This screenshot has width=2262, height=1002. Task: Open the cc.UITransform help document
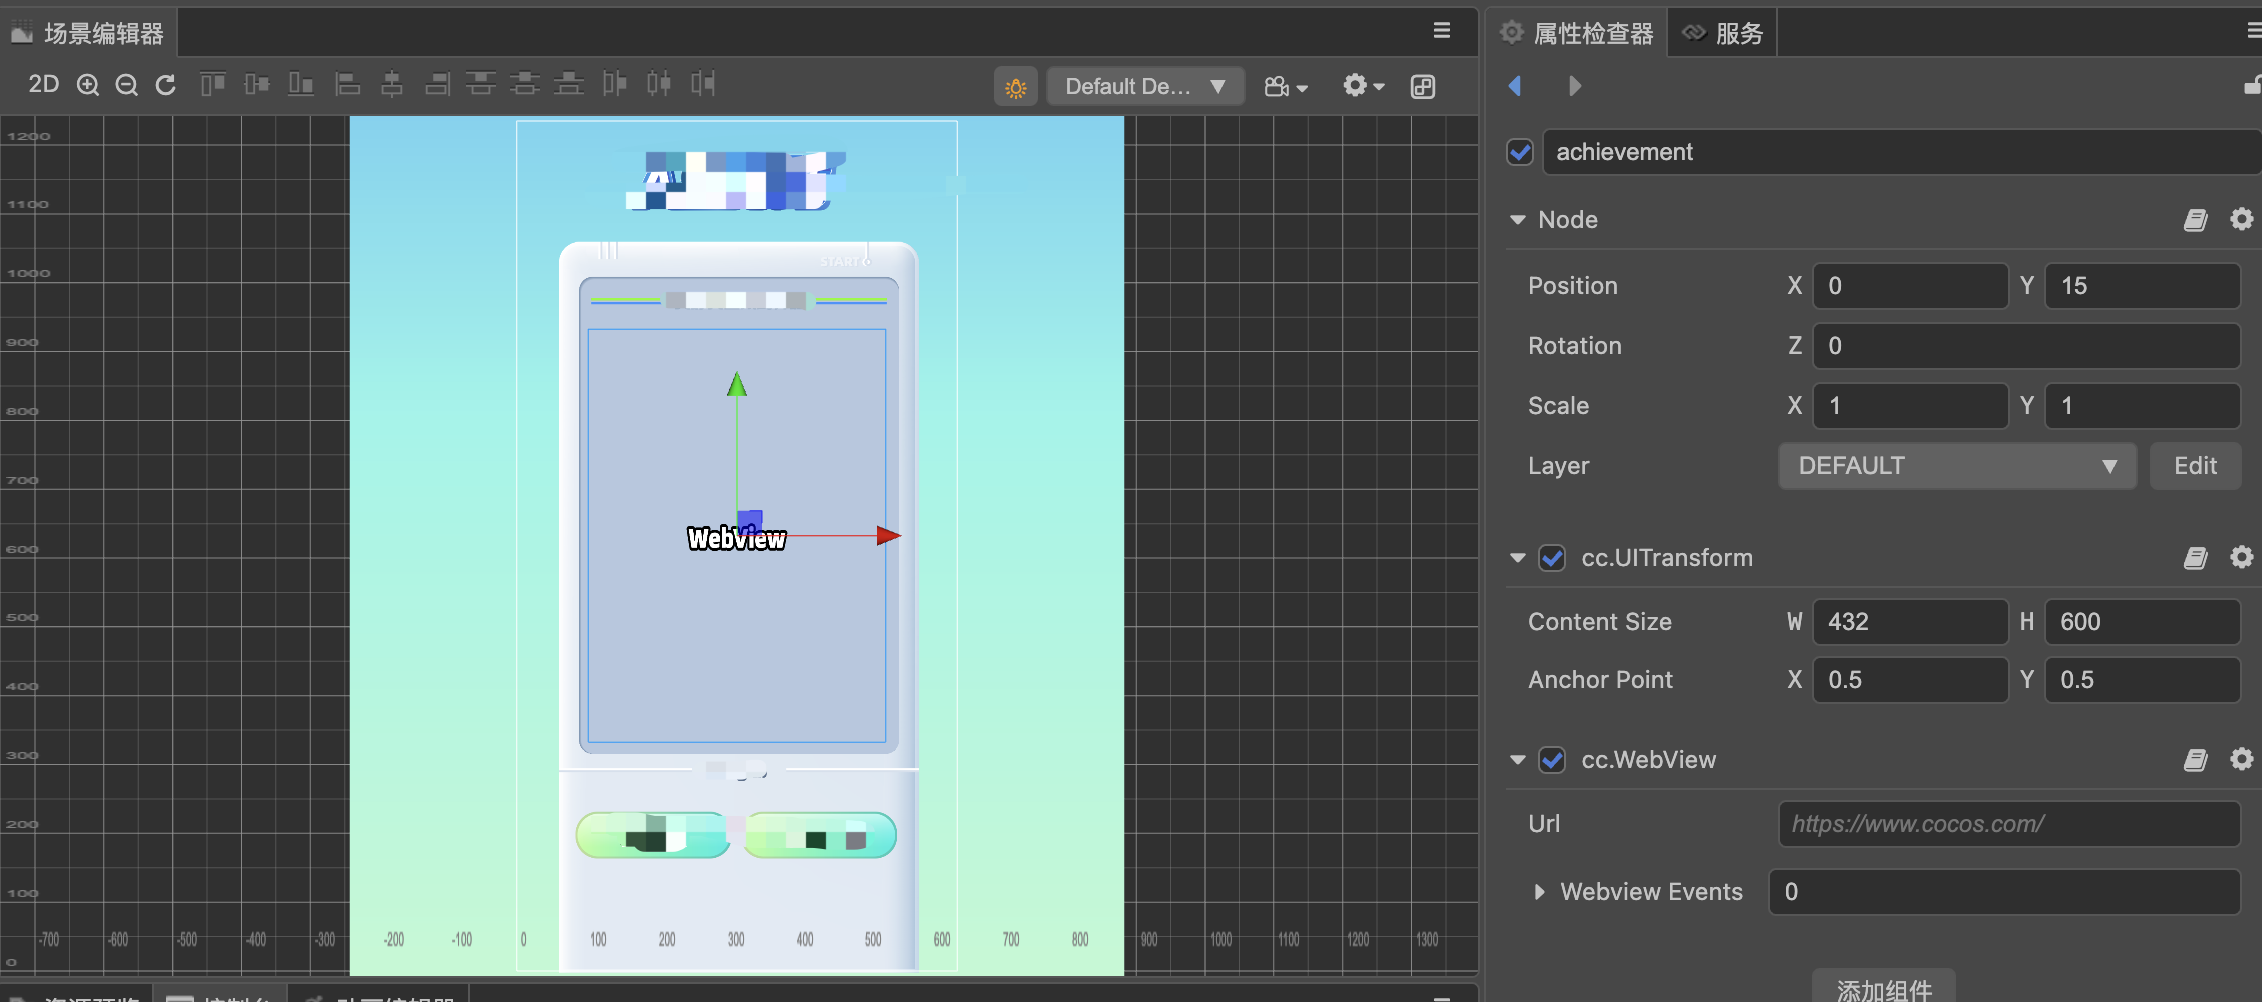click(2195, 558)
